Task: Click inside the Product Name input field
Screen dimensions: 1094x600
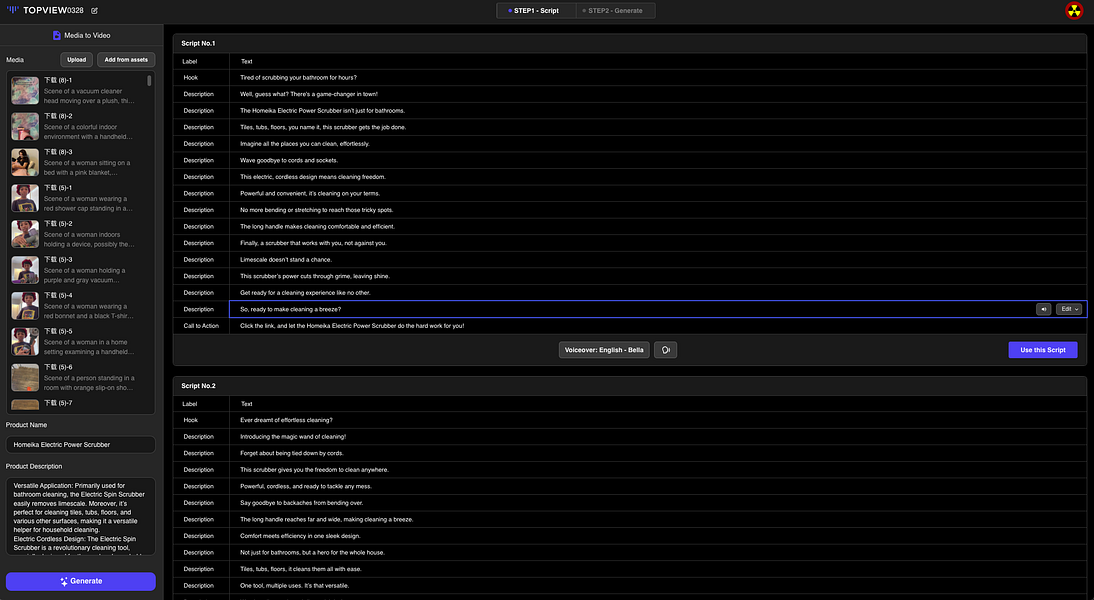Action: coord(80,443)
